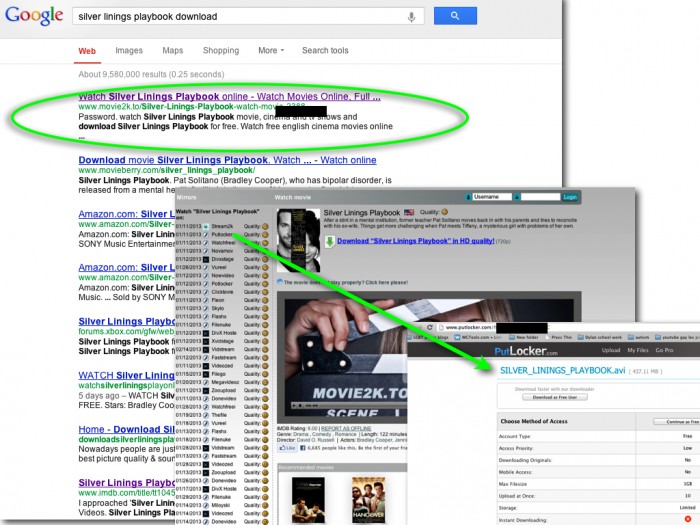Click the Google logo

[34, 16]
